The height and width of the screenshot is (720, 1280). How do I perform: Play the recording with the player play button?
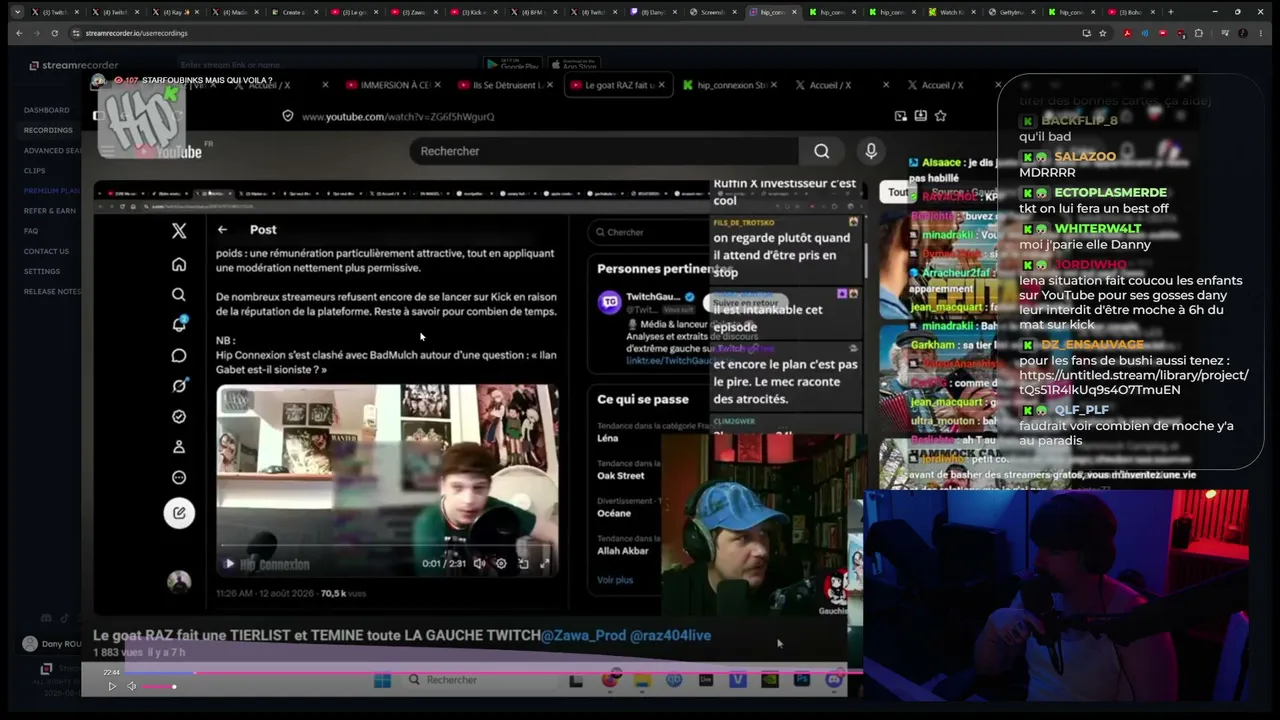pos(112,686)
